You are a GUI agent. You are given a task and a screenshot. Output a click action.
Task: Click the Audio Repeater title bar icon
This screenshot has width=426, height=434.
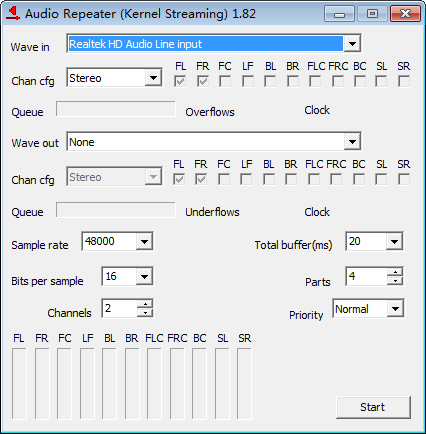click(13, 14)
